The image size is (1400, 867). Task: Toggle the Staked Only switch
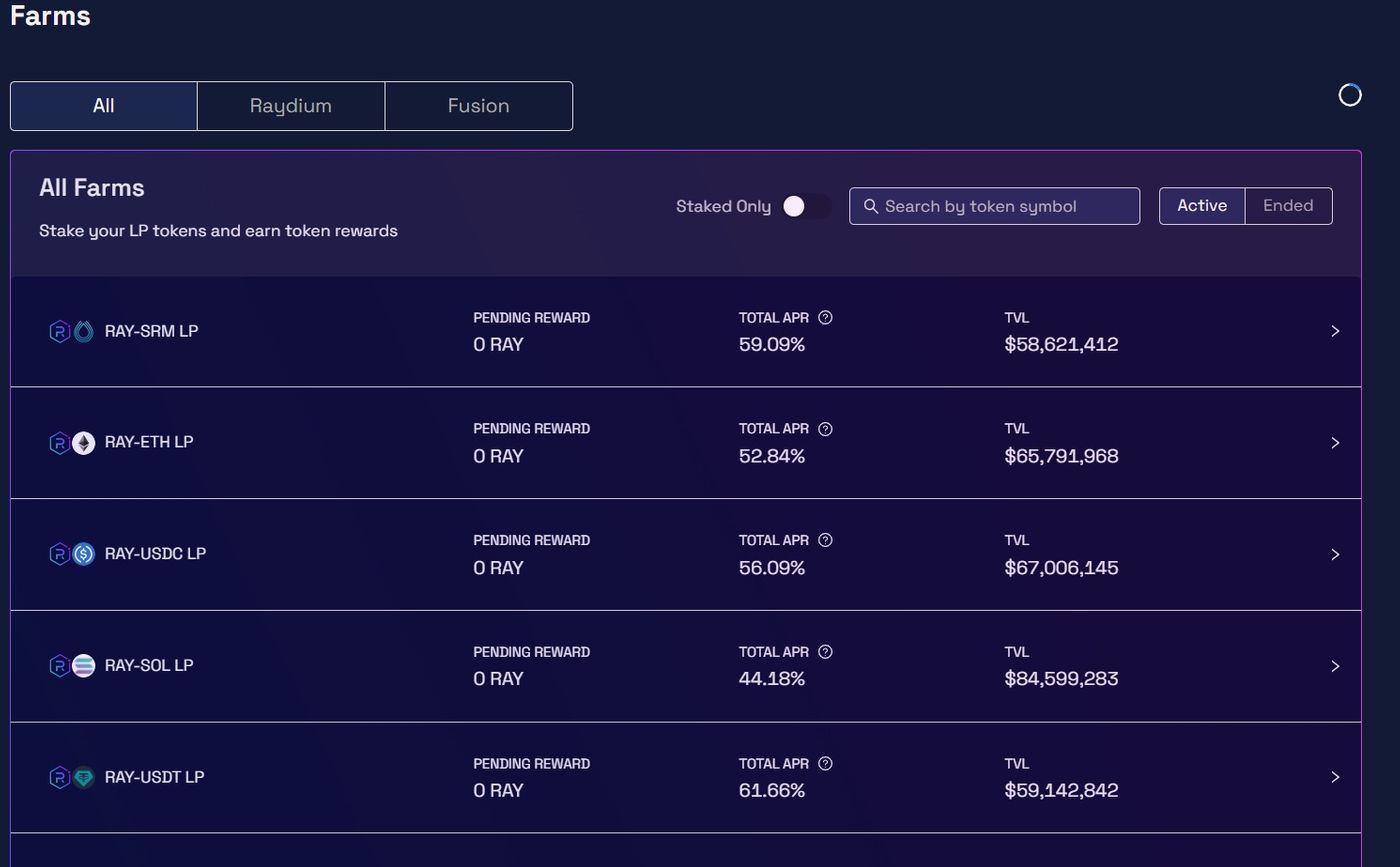point(806,206)
